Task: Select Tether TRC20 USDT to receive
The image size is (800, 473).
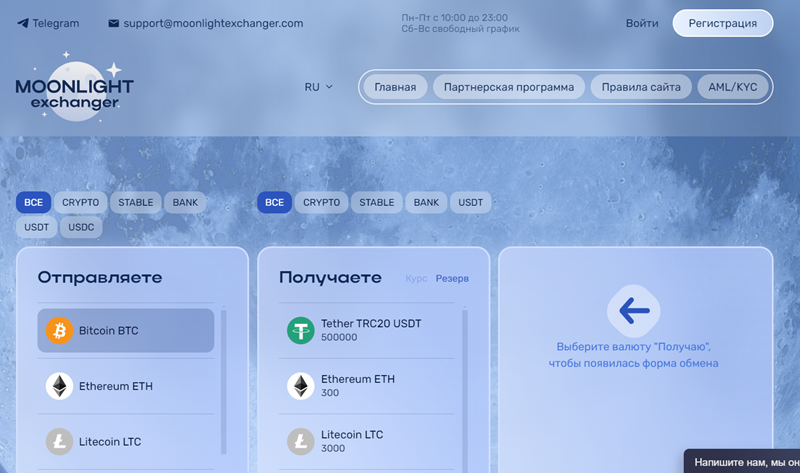Action: point(366,331)
